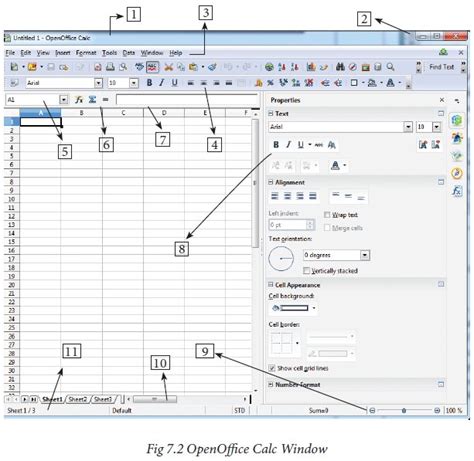Open text orientation degrees dropdown
Viewport: 474px width, 461px height.
tap(365, 255)
